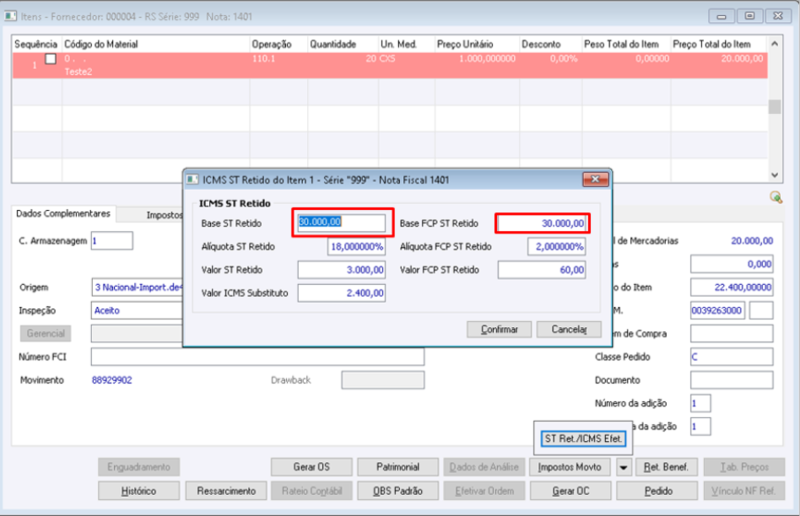
Task: Tick the checkbox in sequence row 1
Action: coord(51,59)
